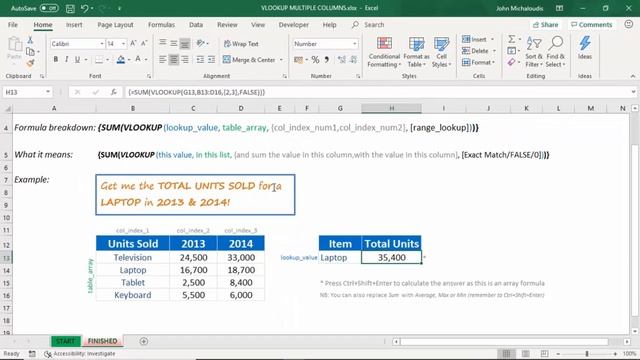Expand the Conditional Formatting menu
640x360 pixels.
click(x=384, y=52)
